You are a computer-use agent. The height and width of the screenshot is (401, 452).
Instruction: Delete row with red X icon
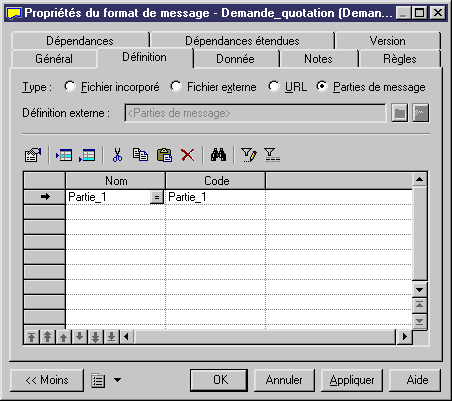click(188, 155)
